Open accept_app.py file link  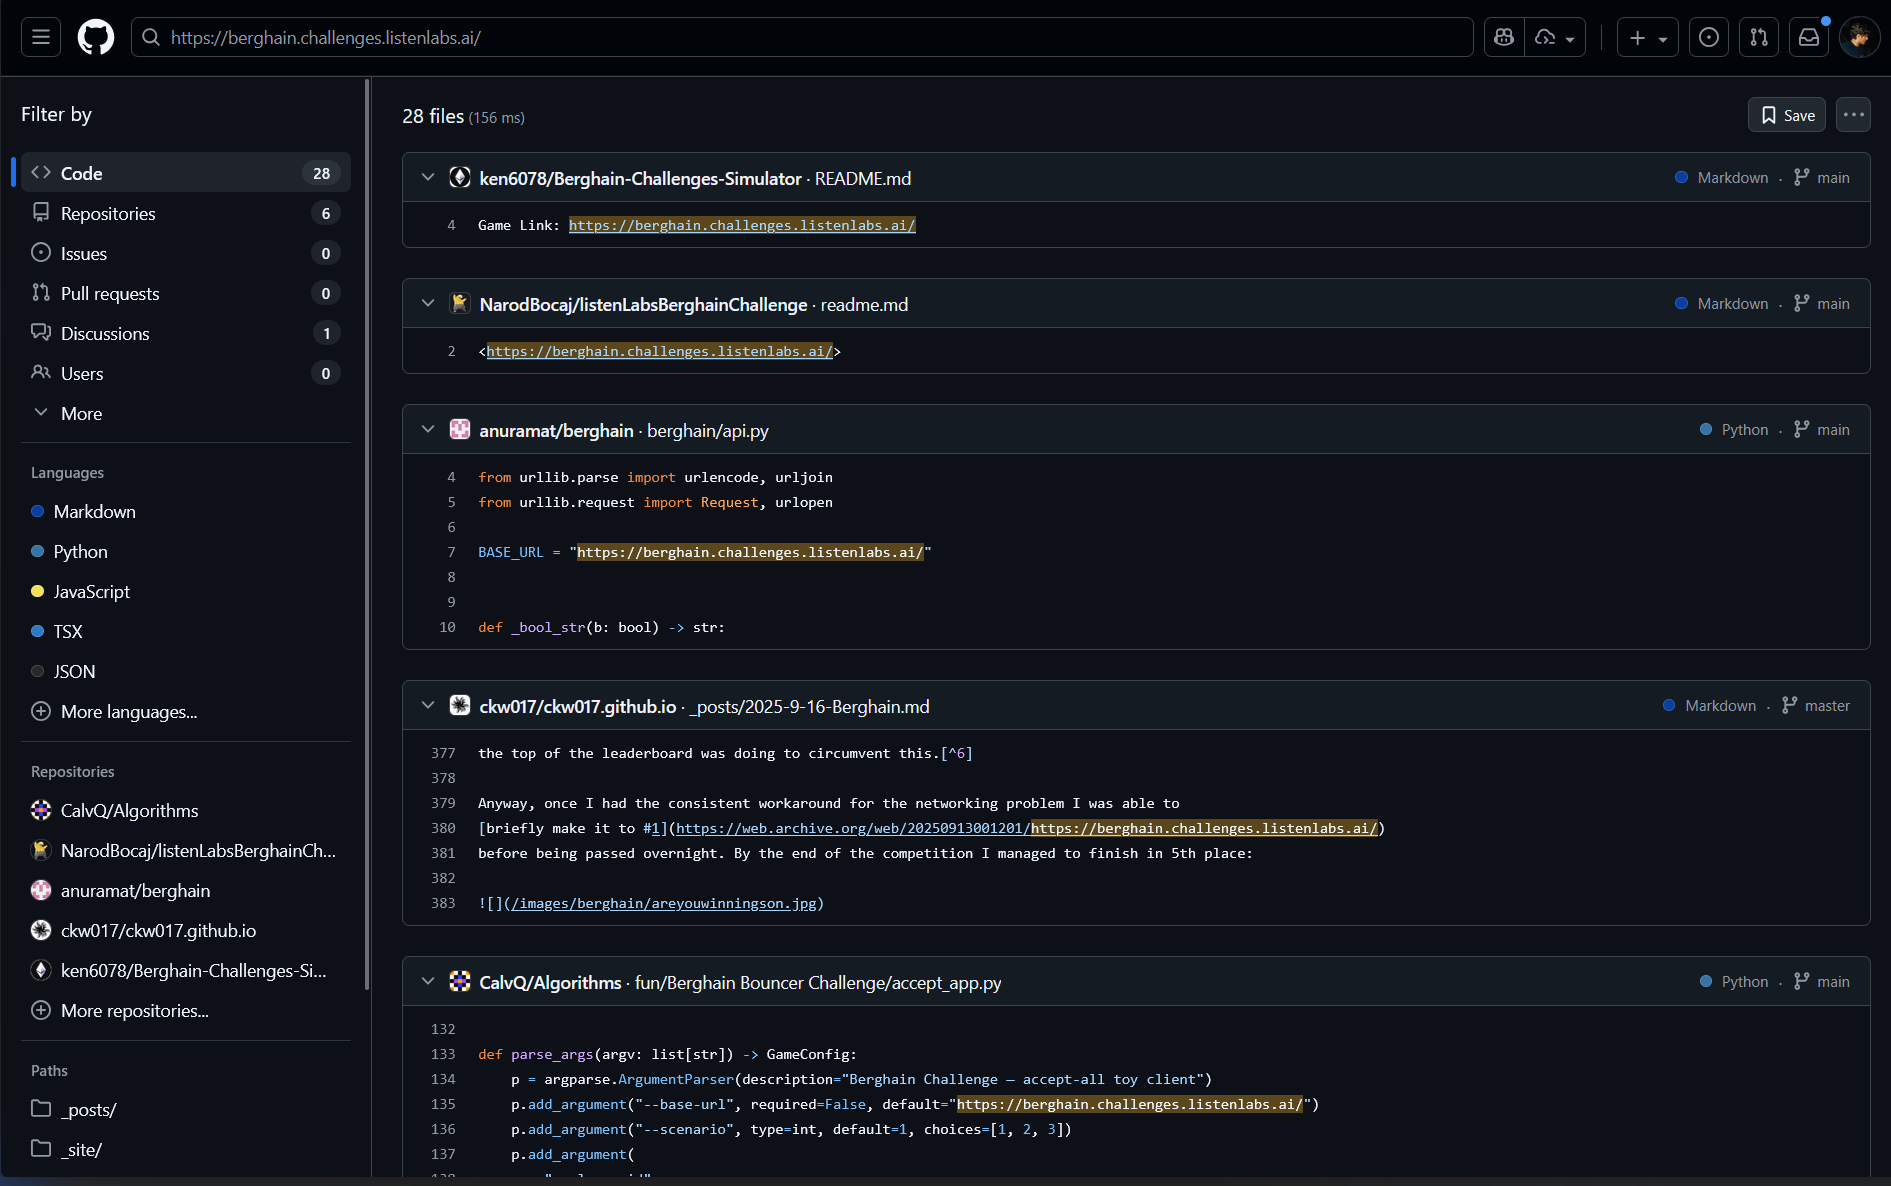coord(818,982)
